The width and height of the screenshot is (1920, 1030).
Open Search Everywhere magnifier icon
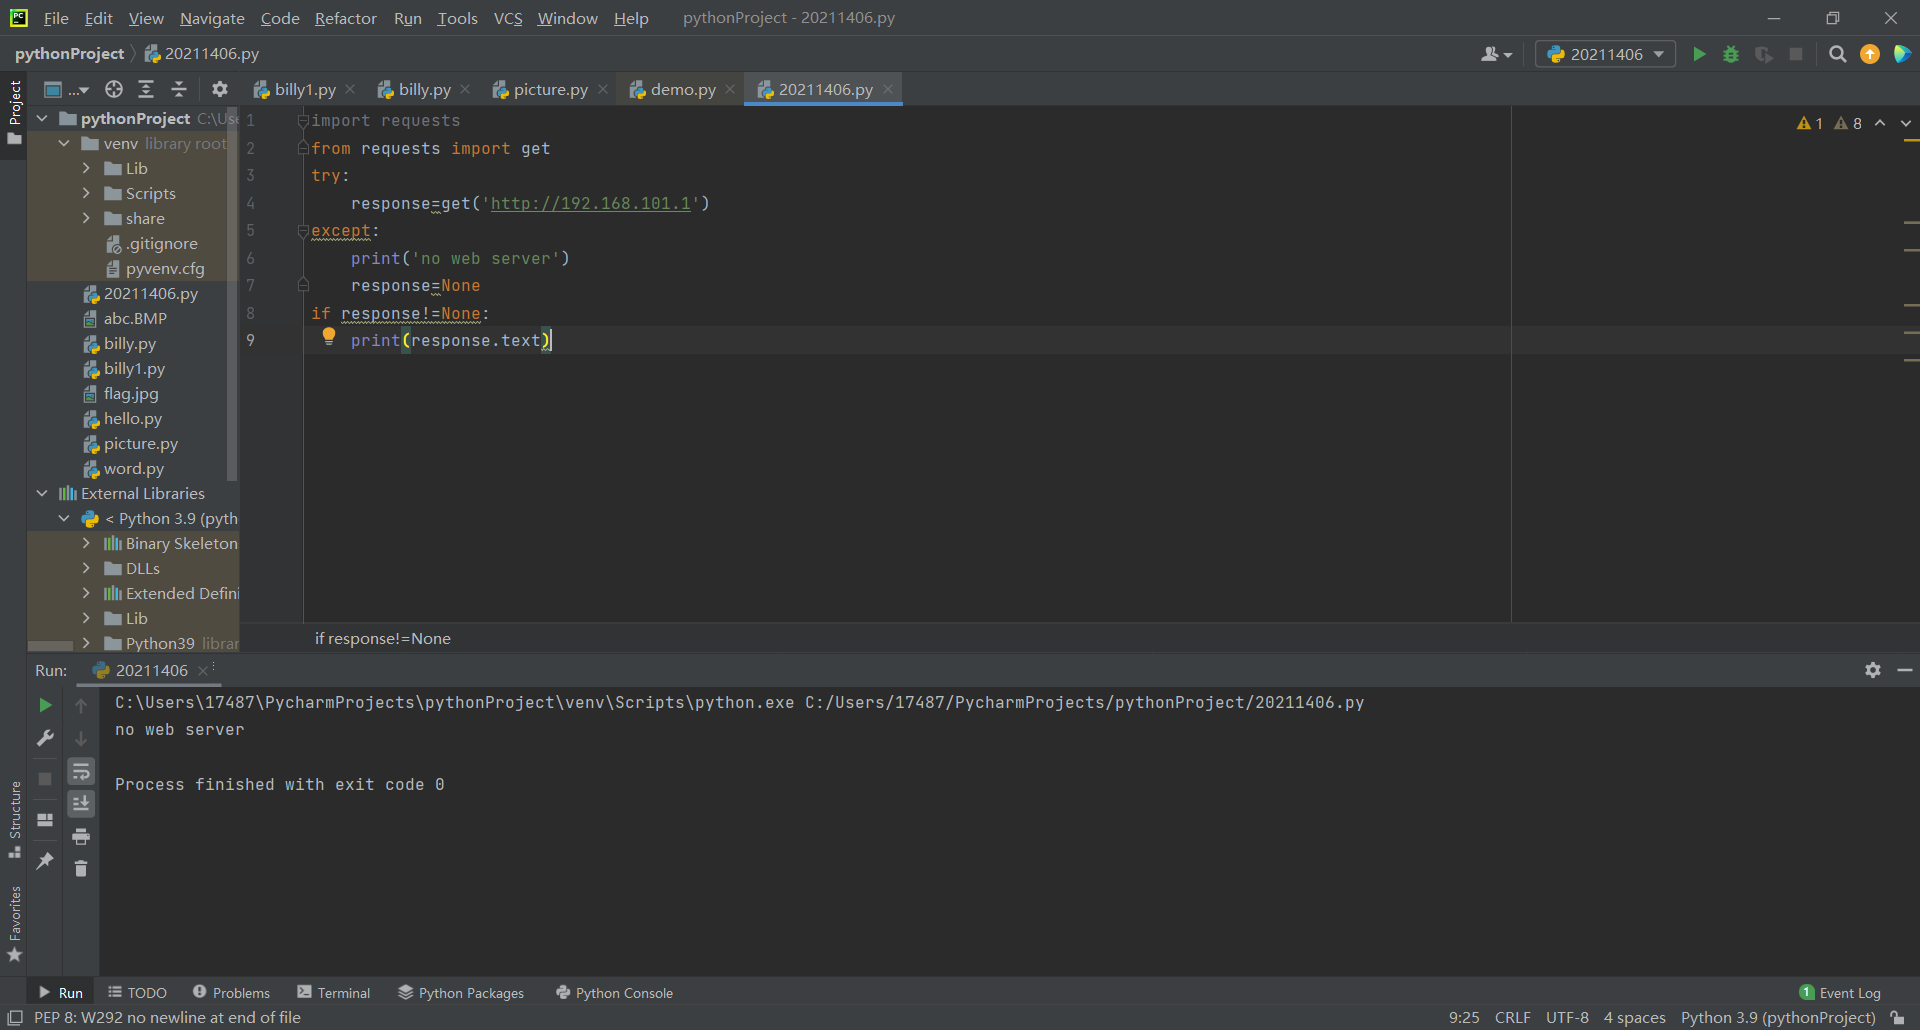[1837, 54]
